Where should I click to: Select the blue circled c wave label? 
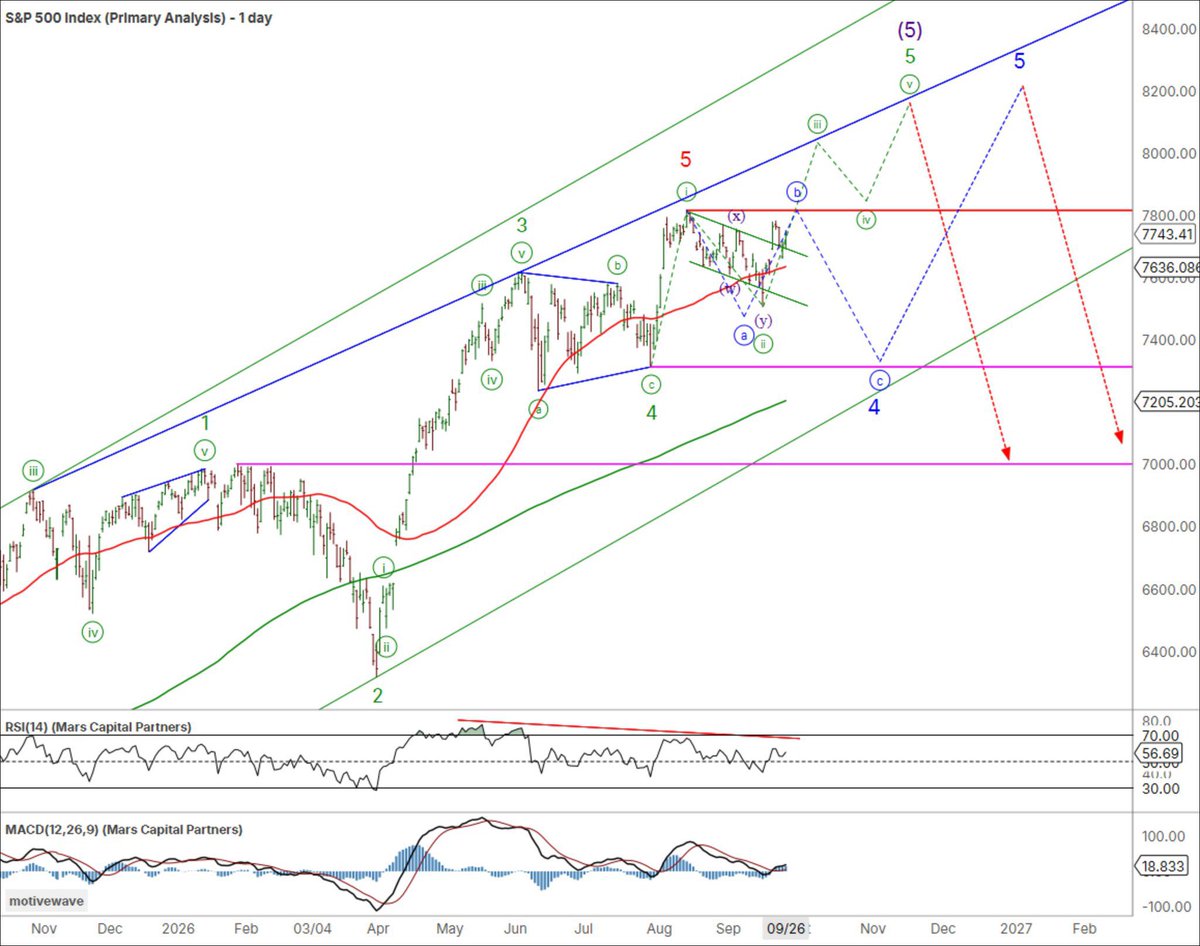(x=879, y=380)
